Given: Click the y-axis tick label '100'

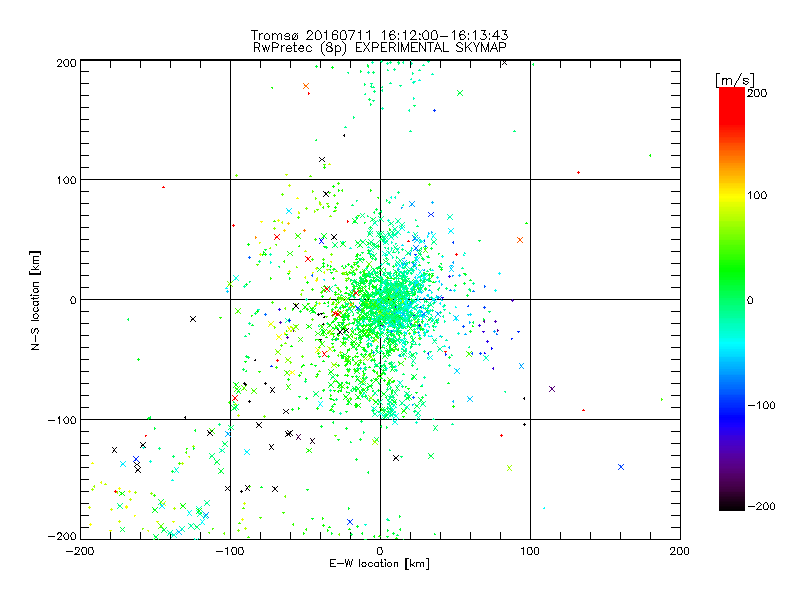Looking at the screenshot, I should pos(66,180).
